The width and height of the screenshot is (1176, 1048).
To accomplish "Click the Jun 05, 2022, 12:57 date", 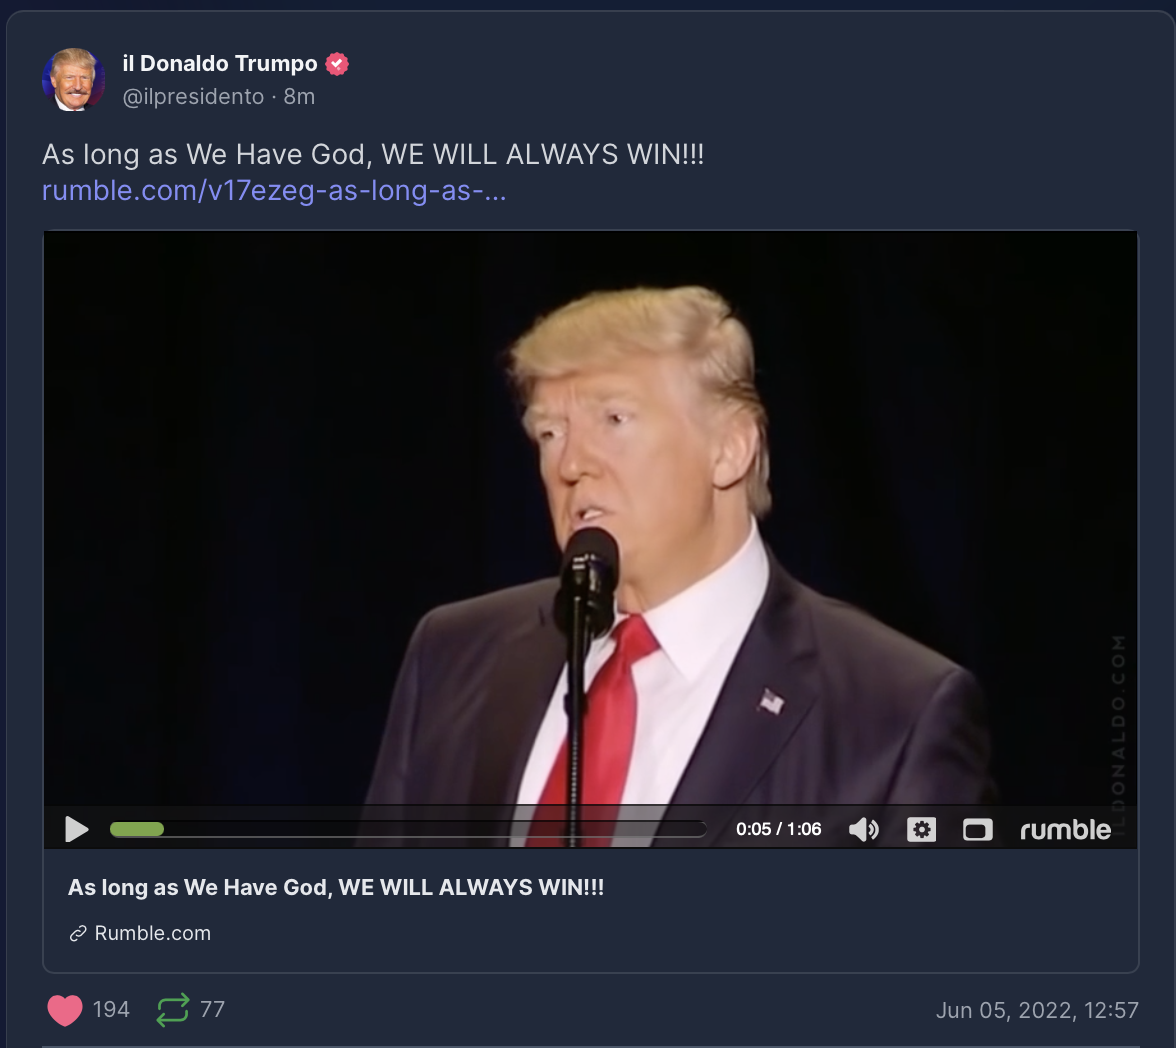I will 1037,1010.
